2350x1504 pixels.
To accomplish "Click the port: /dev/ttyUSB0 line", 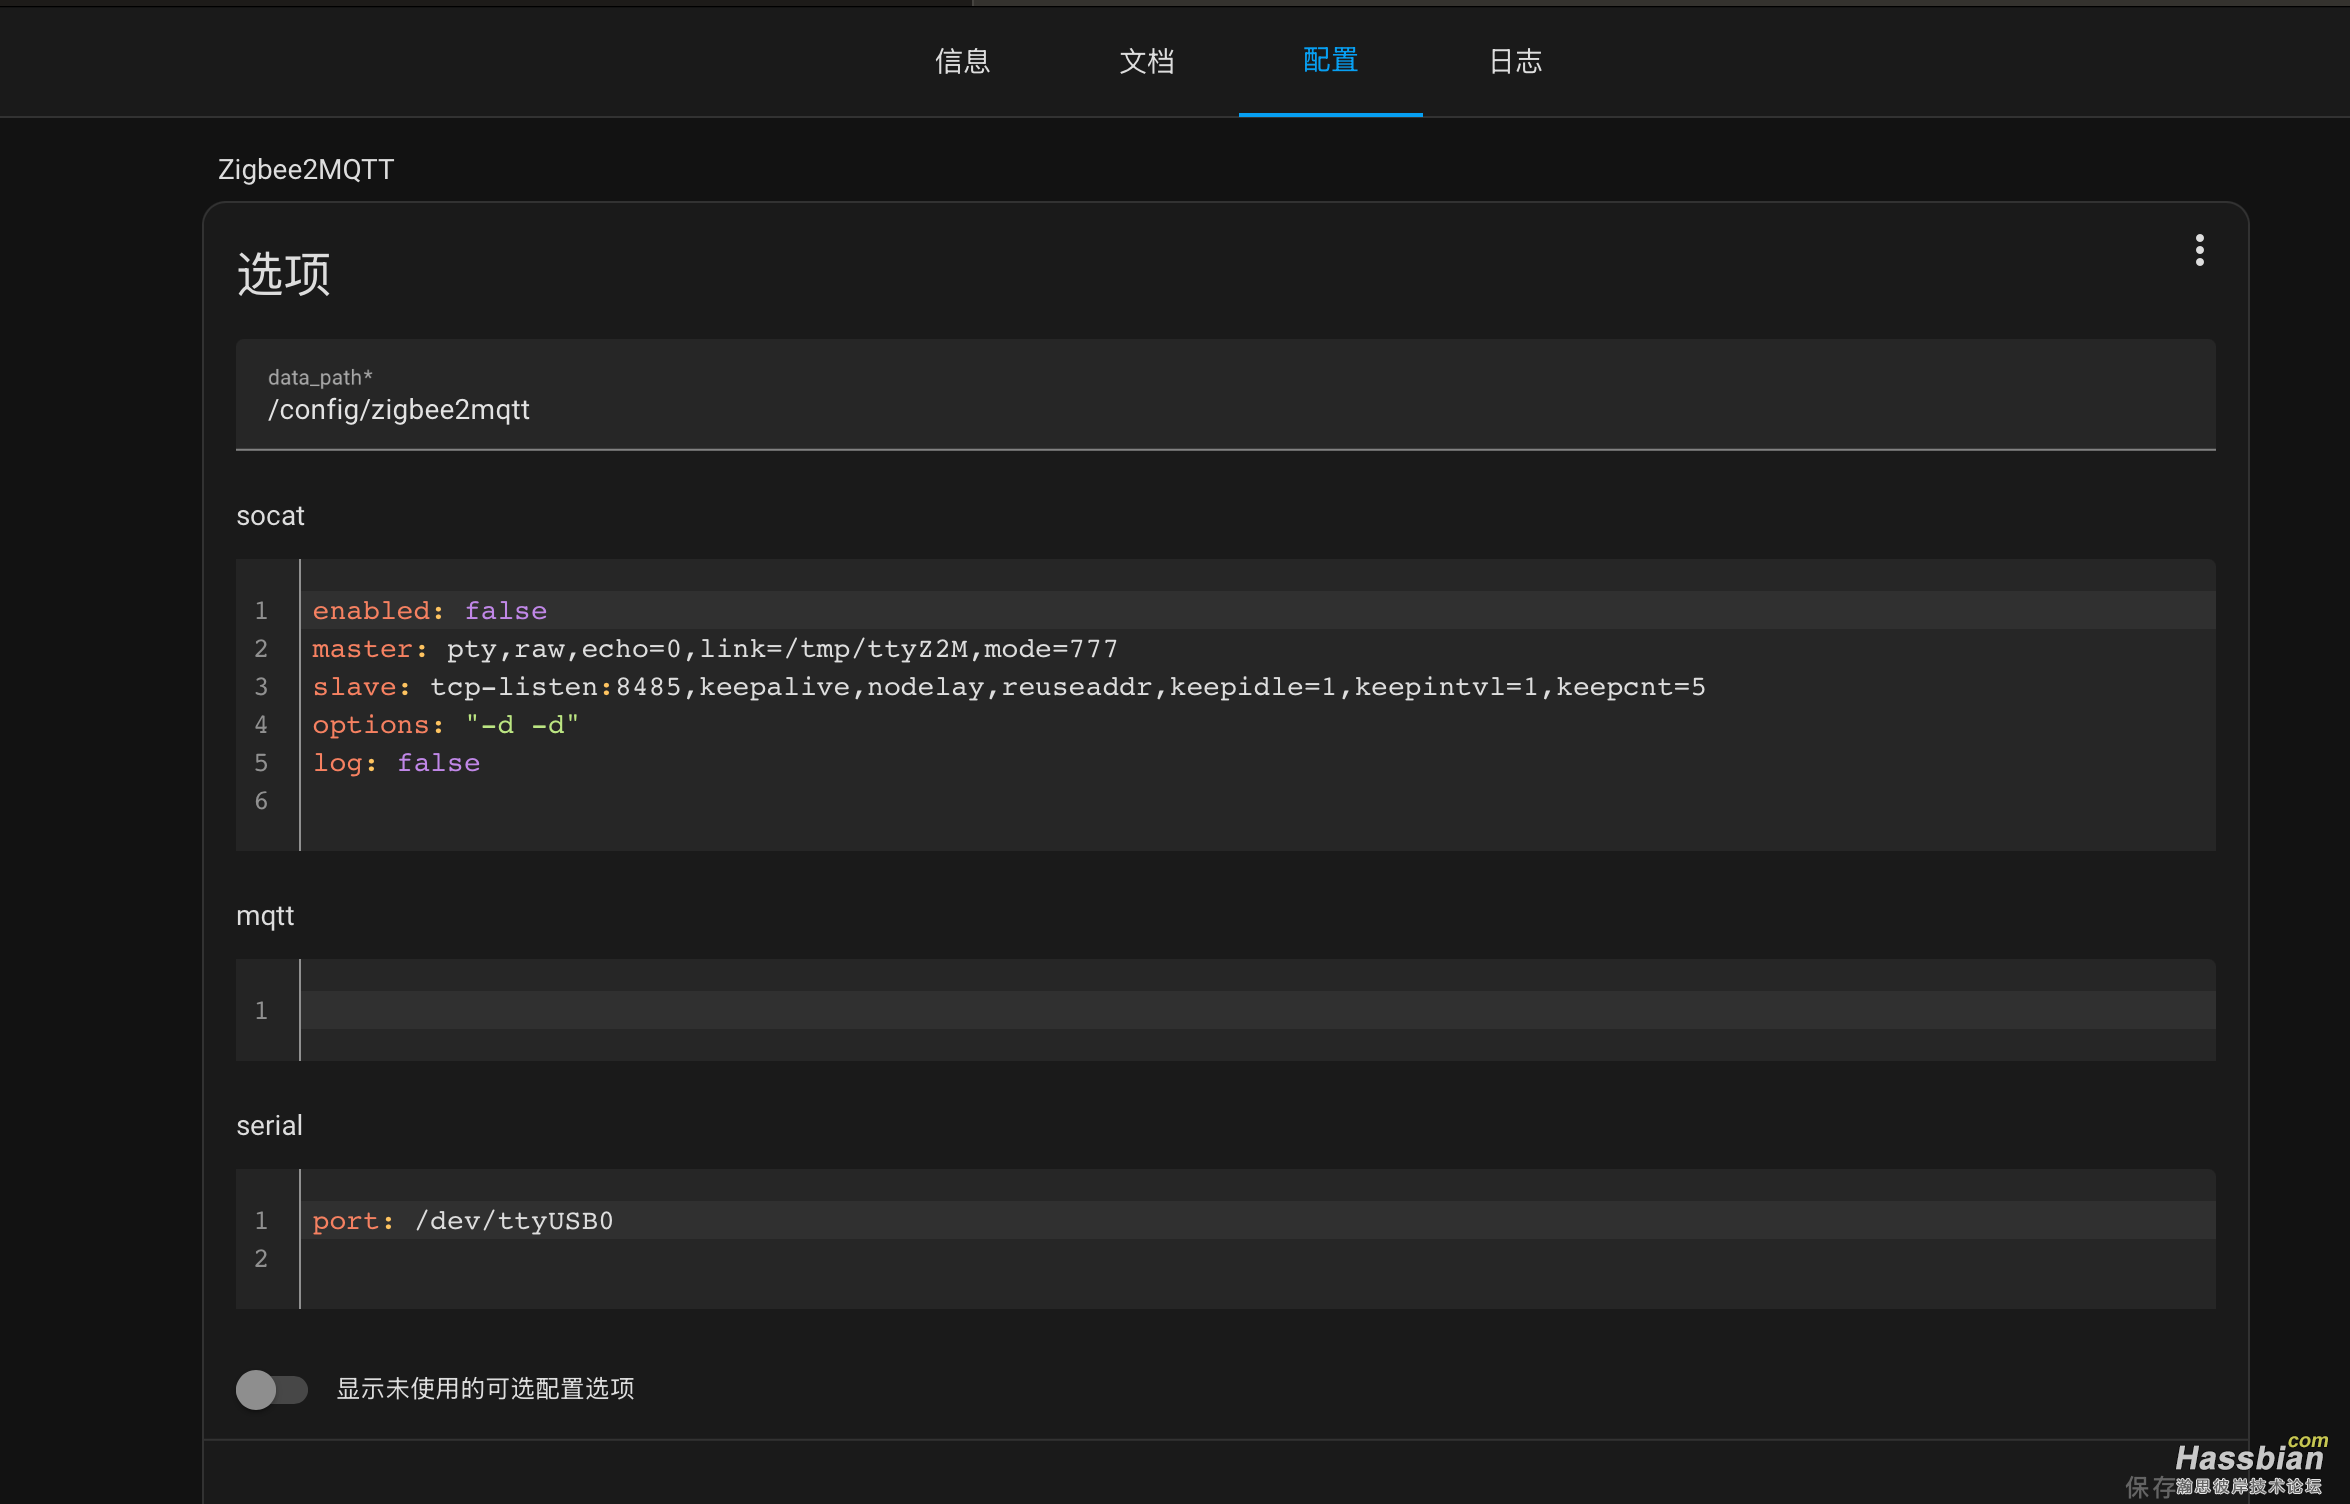I will point(1258,1220).
